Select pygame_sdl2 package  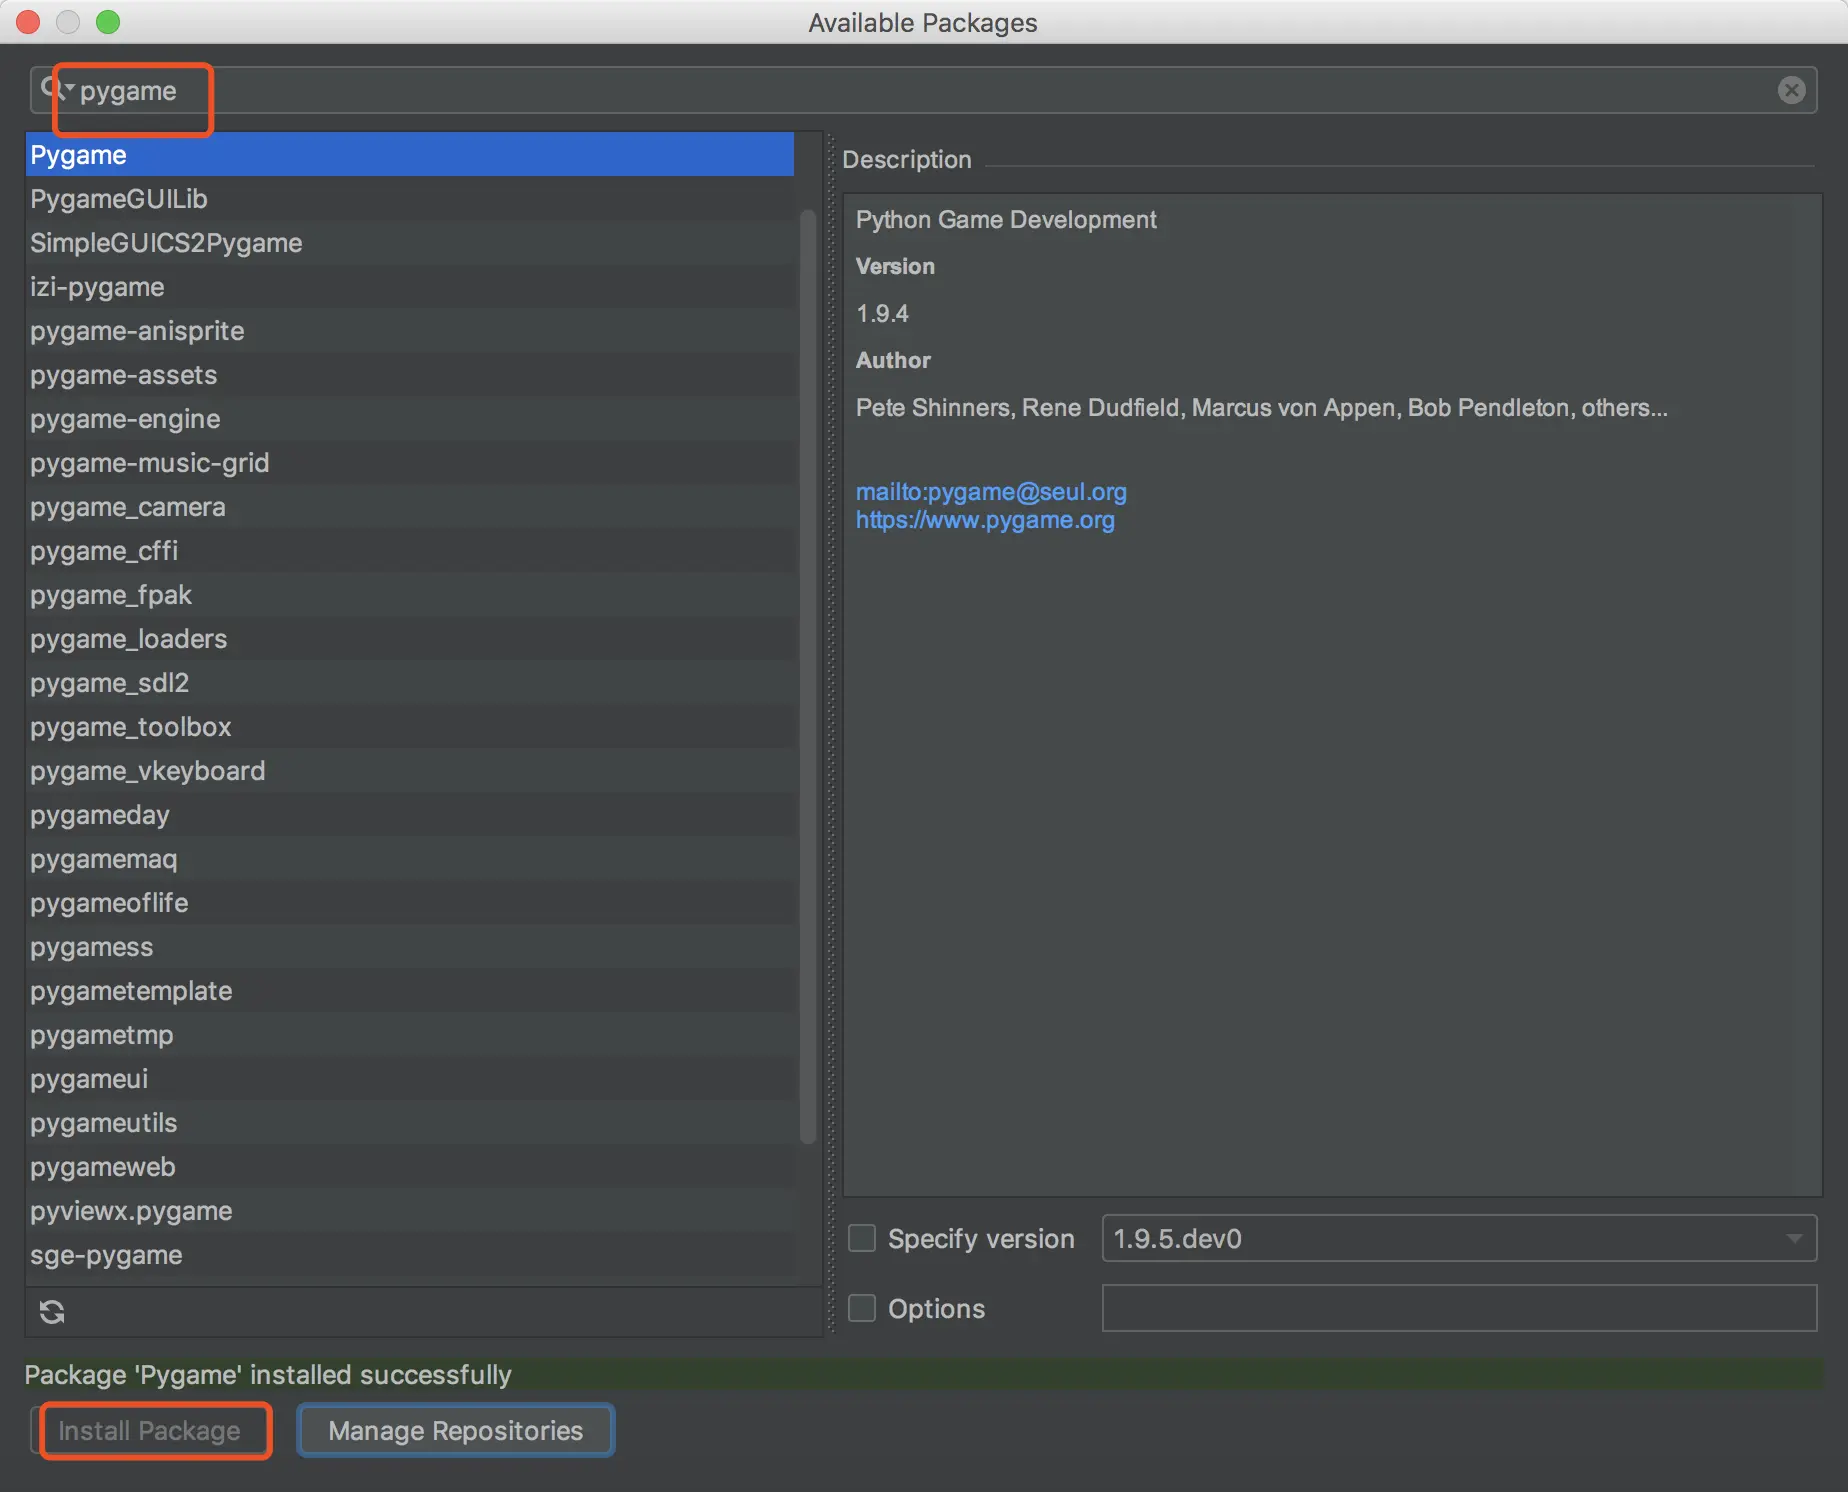[x=410, y=683]
